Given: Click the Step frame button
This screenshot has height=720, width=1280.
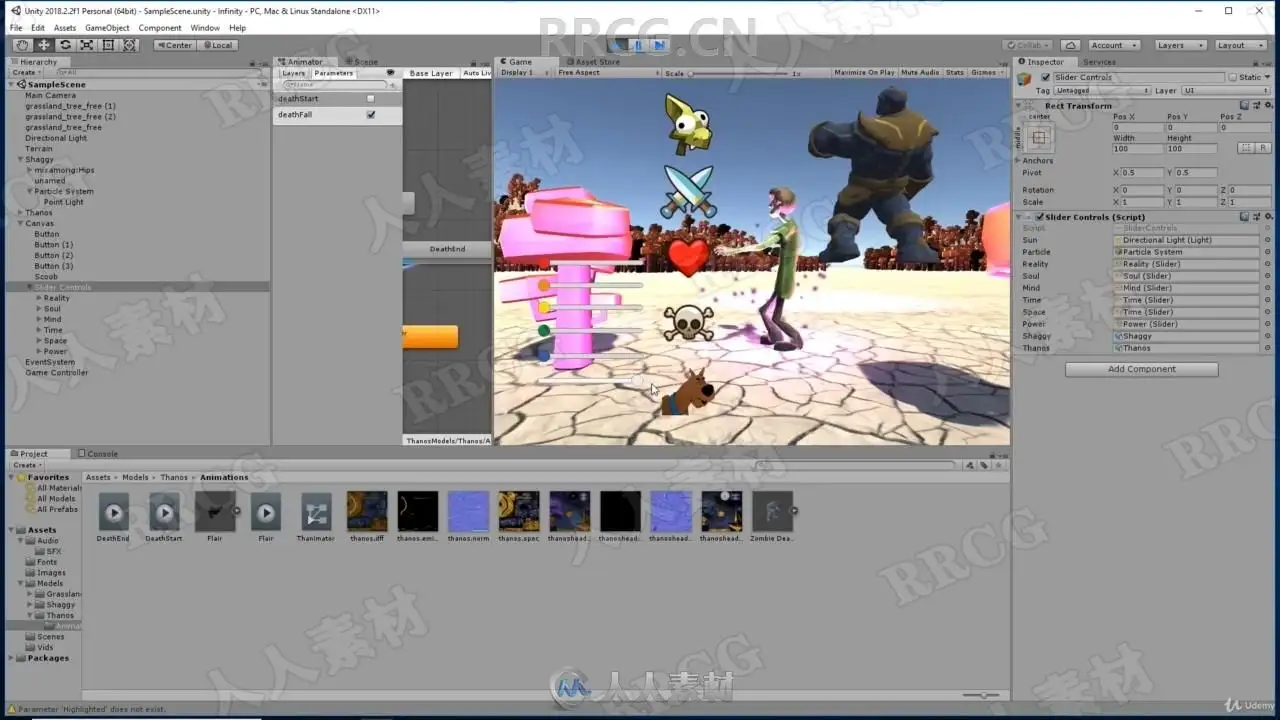Looking at the screenshot, I should click(659, 45).
